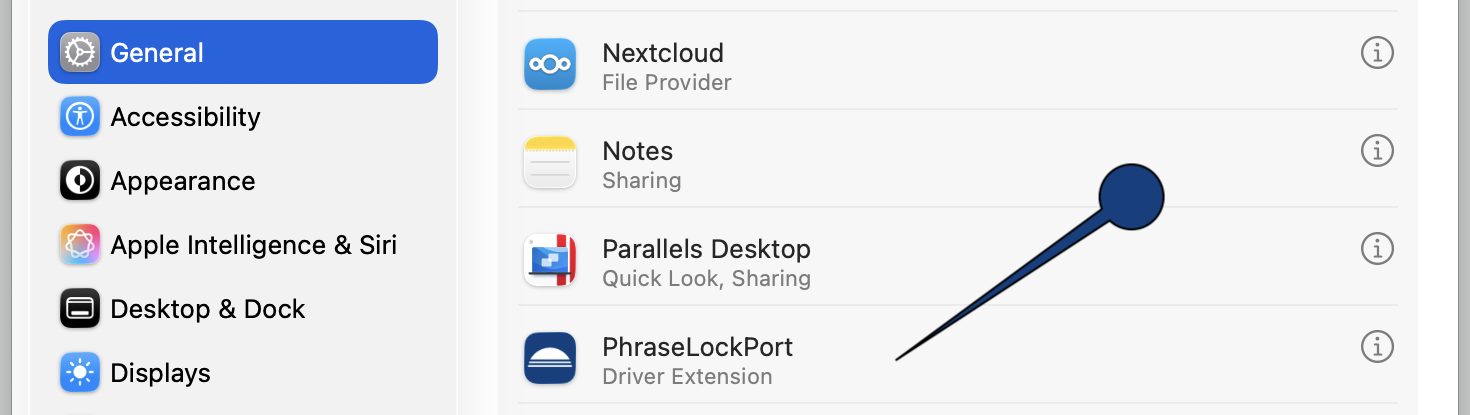Click the "Parallels Desktop" name text
The image size is (1470, 415).
pyautogui.click(x=706, y=249)
